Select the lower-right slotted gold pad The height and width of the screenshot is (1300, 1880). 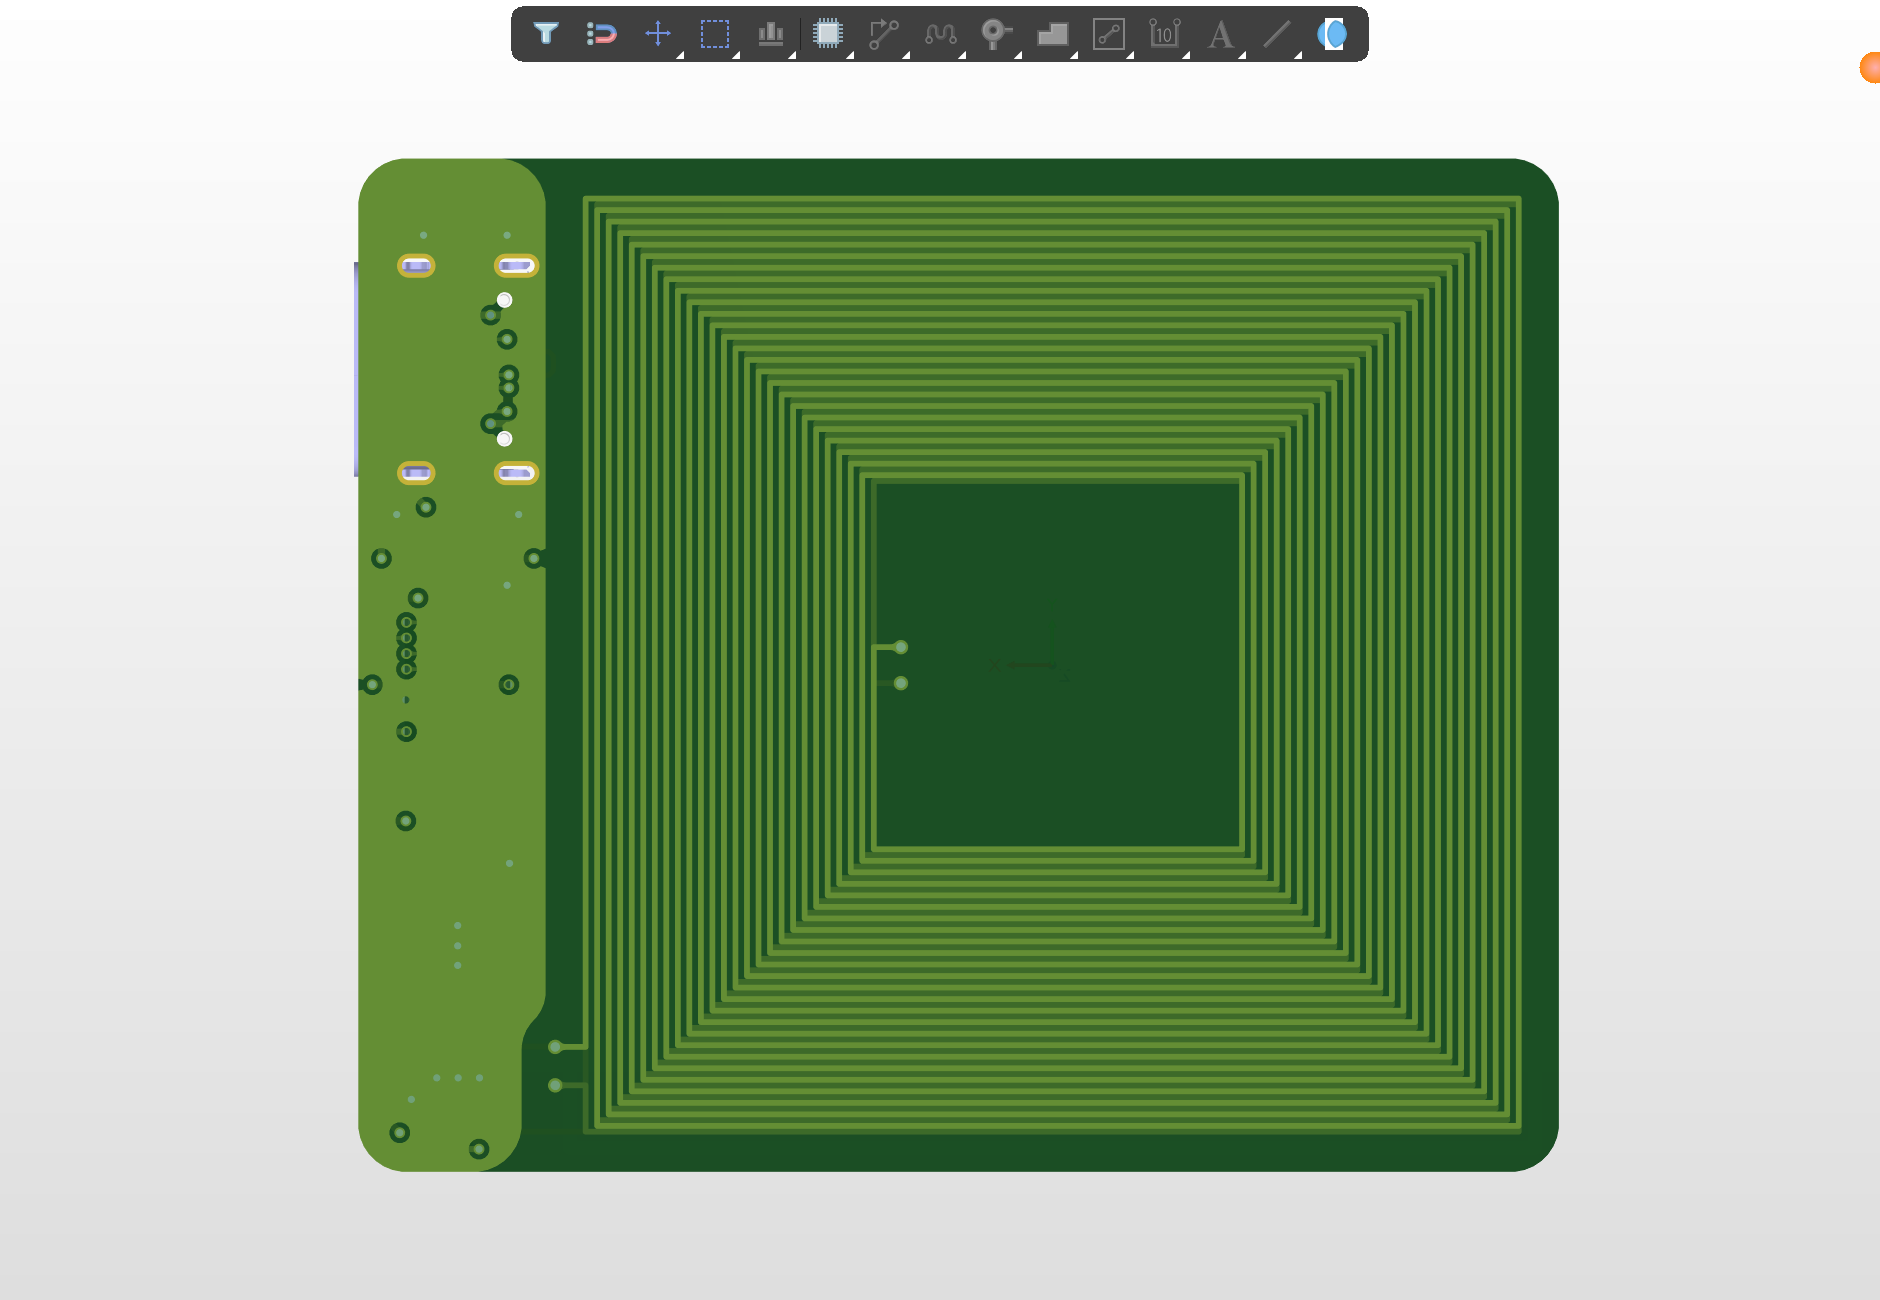516,473
